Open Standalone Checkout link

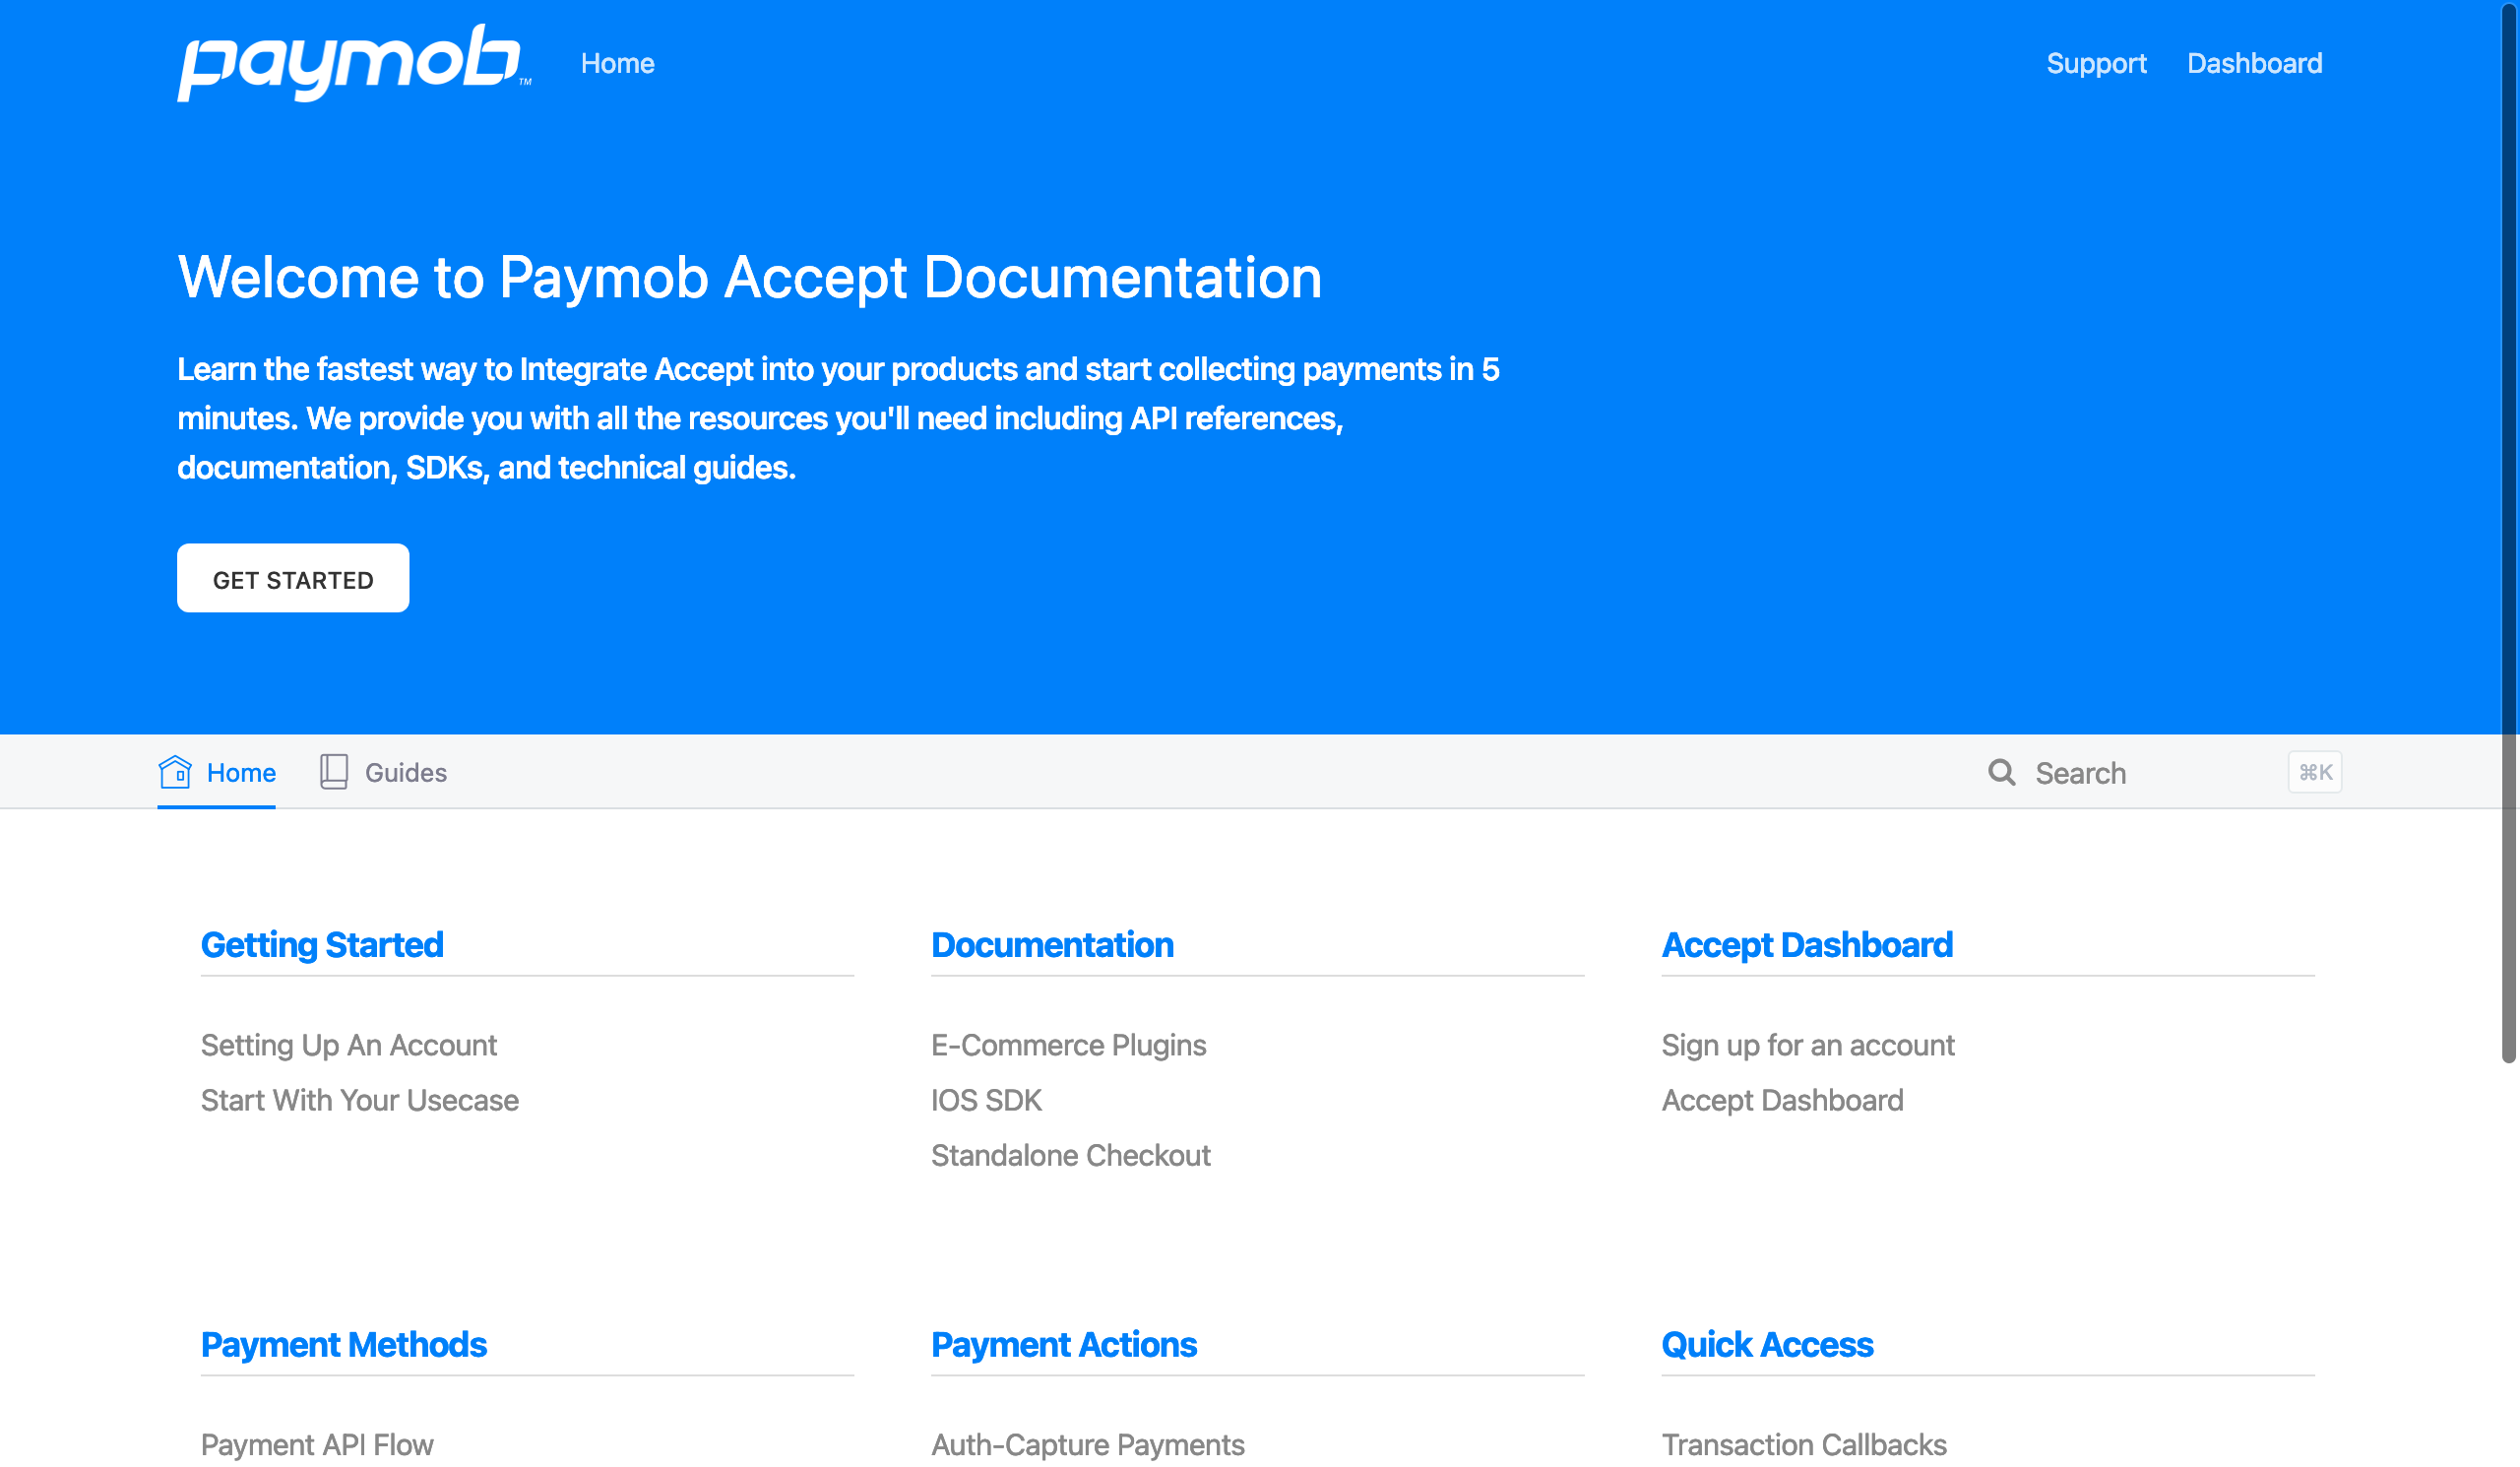pyautogui.click(x=1070, y=1155)
